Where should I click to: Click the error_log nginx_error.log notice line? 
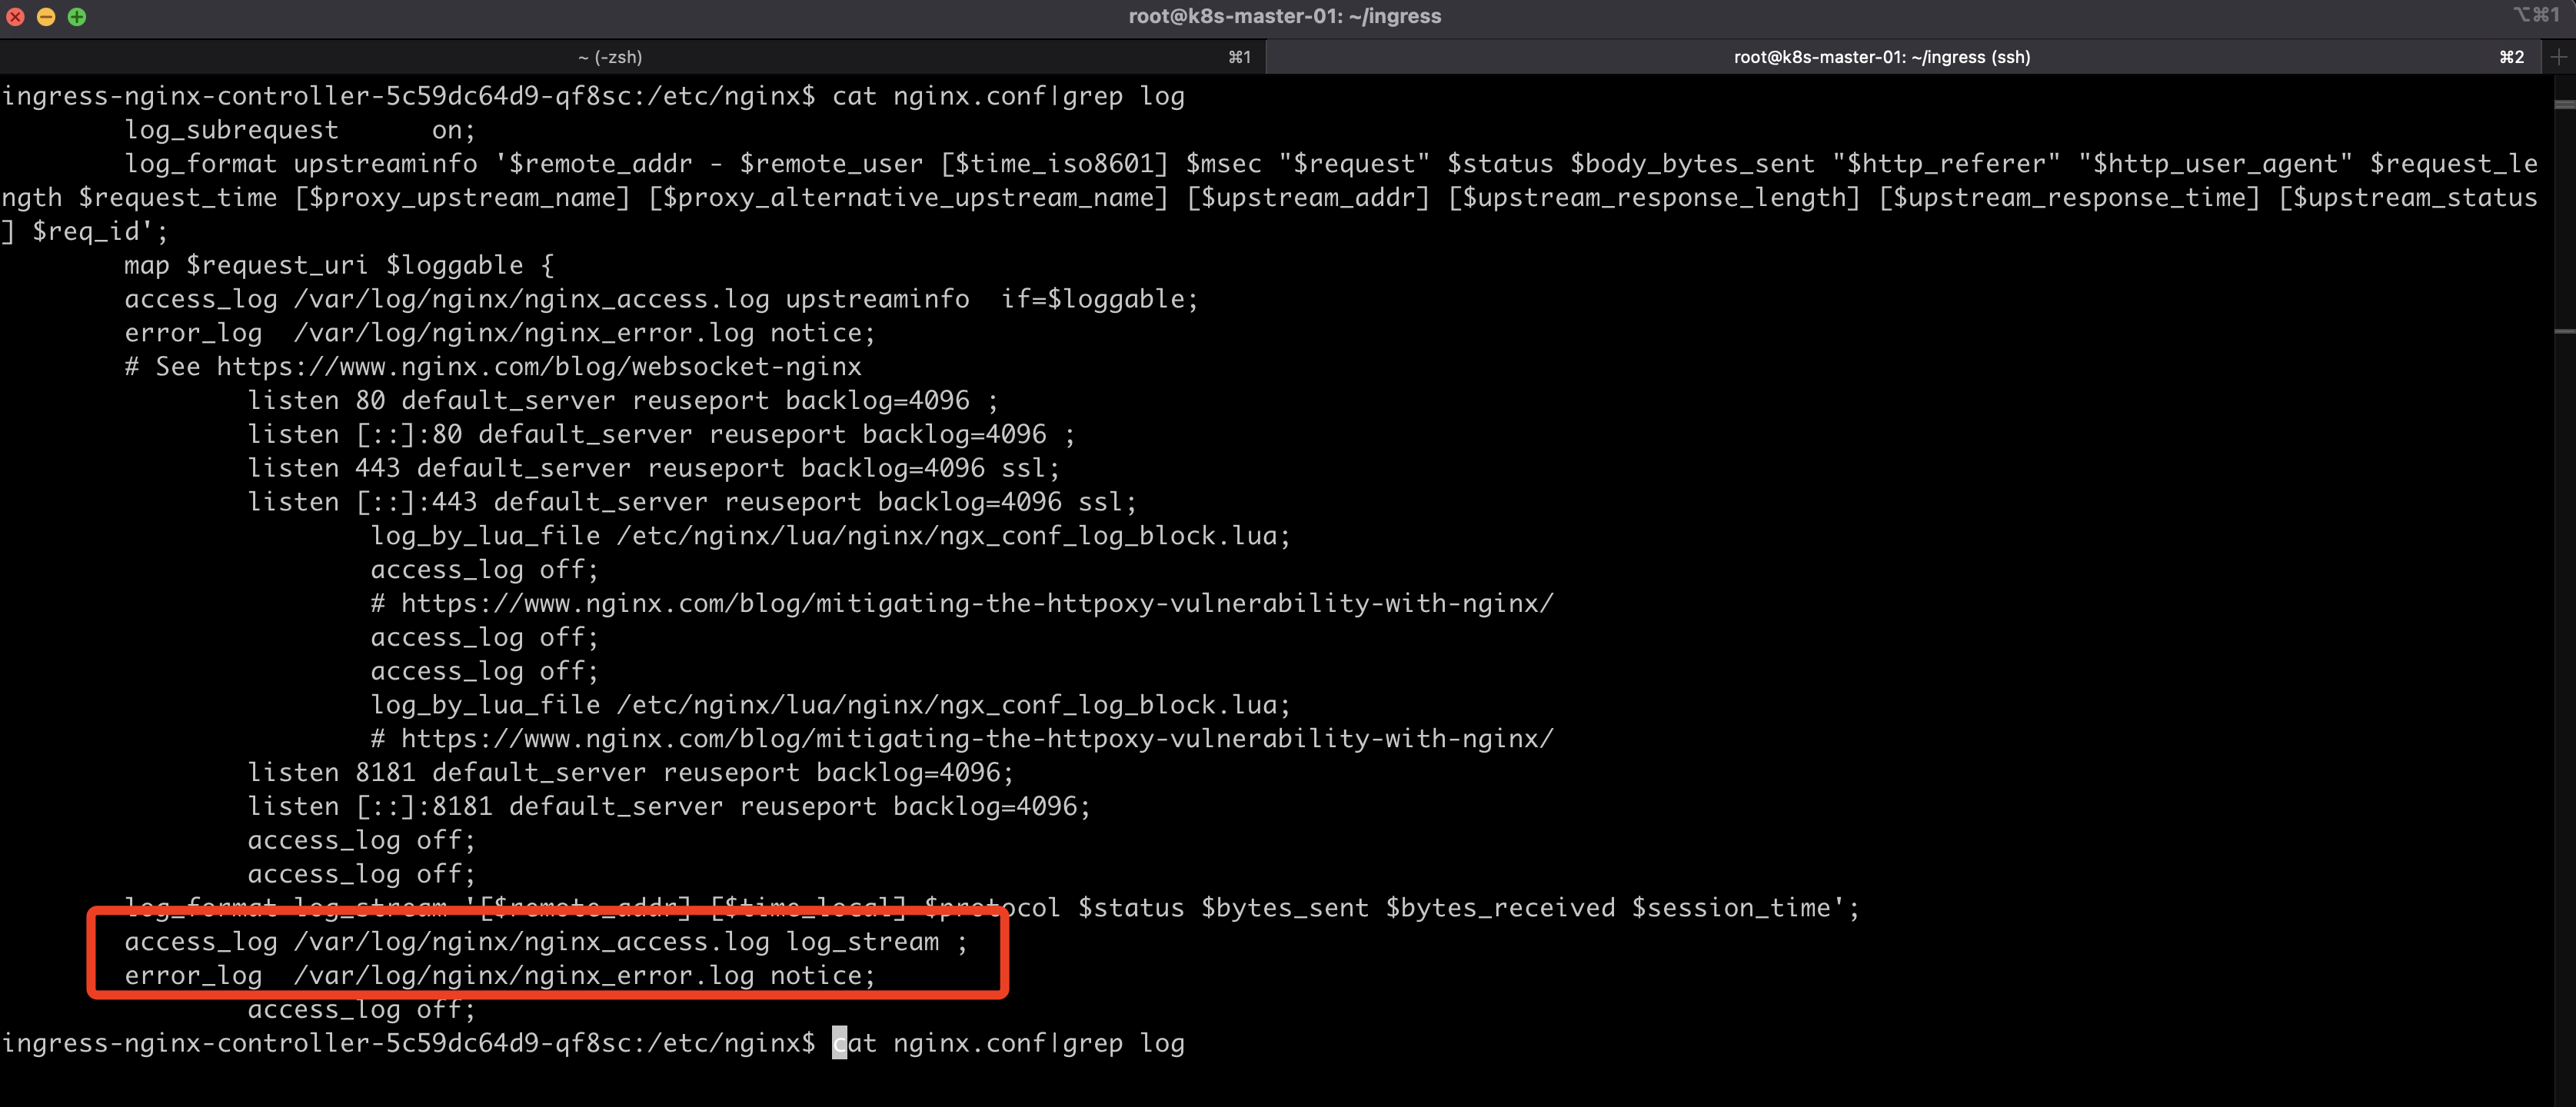500,975
